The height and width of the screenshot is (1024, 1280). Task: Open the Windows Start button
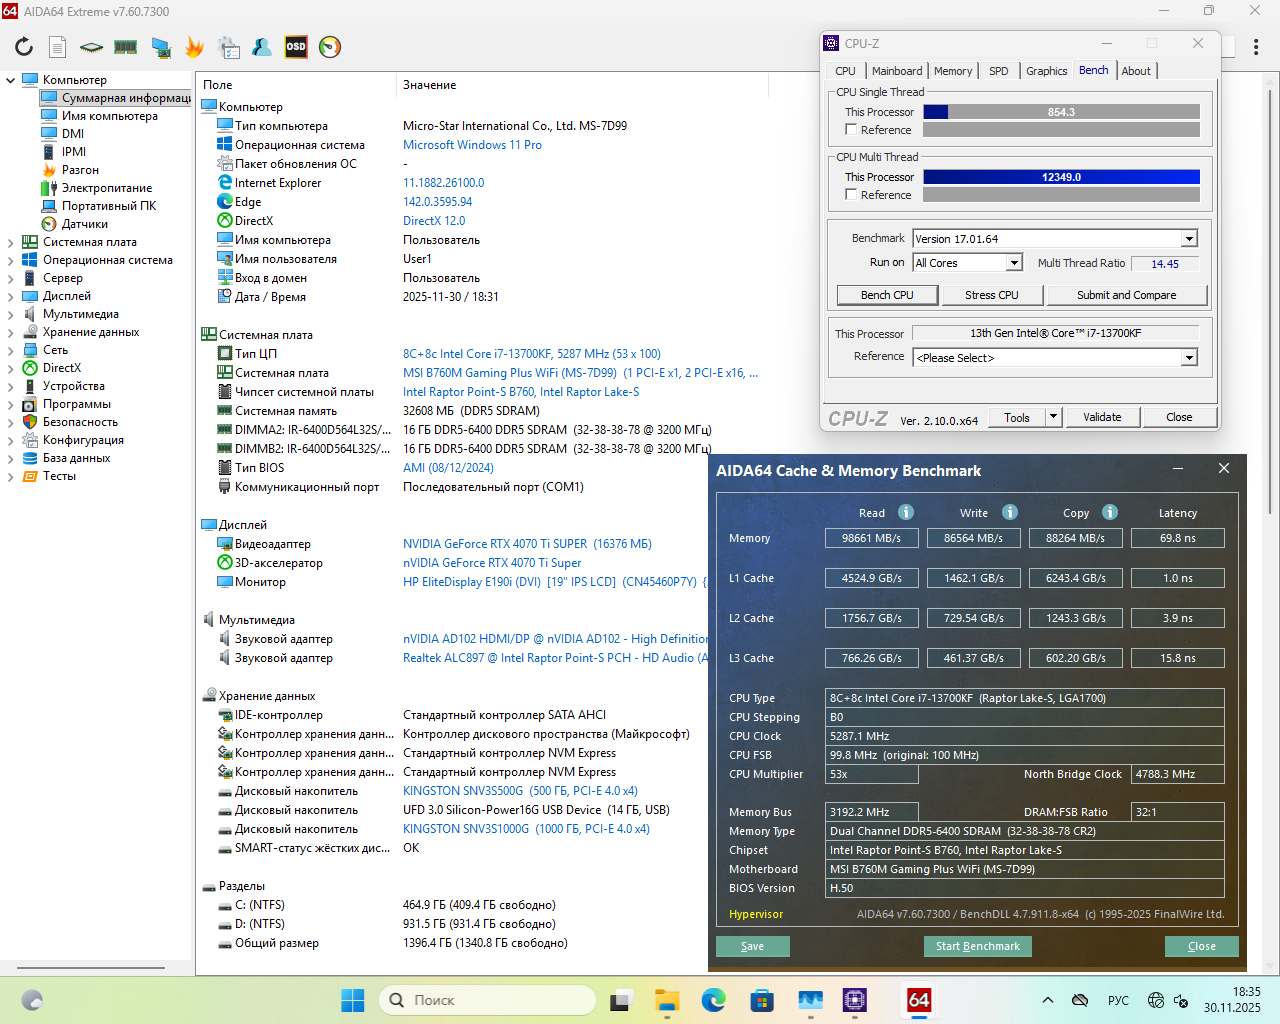coord(353,1000)
